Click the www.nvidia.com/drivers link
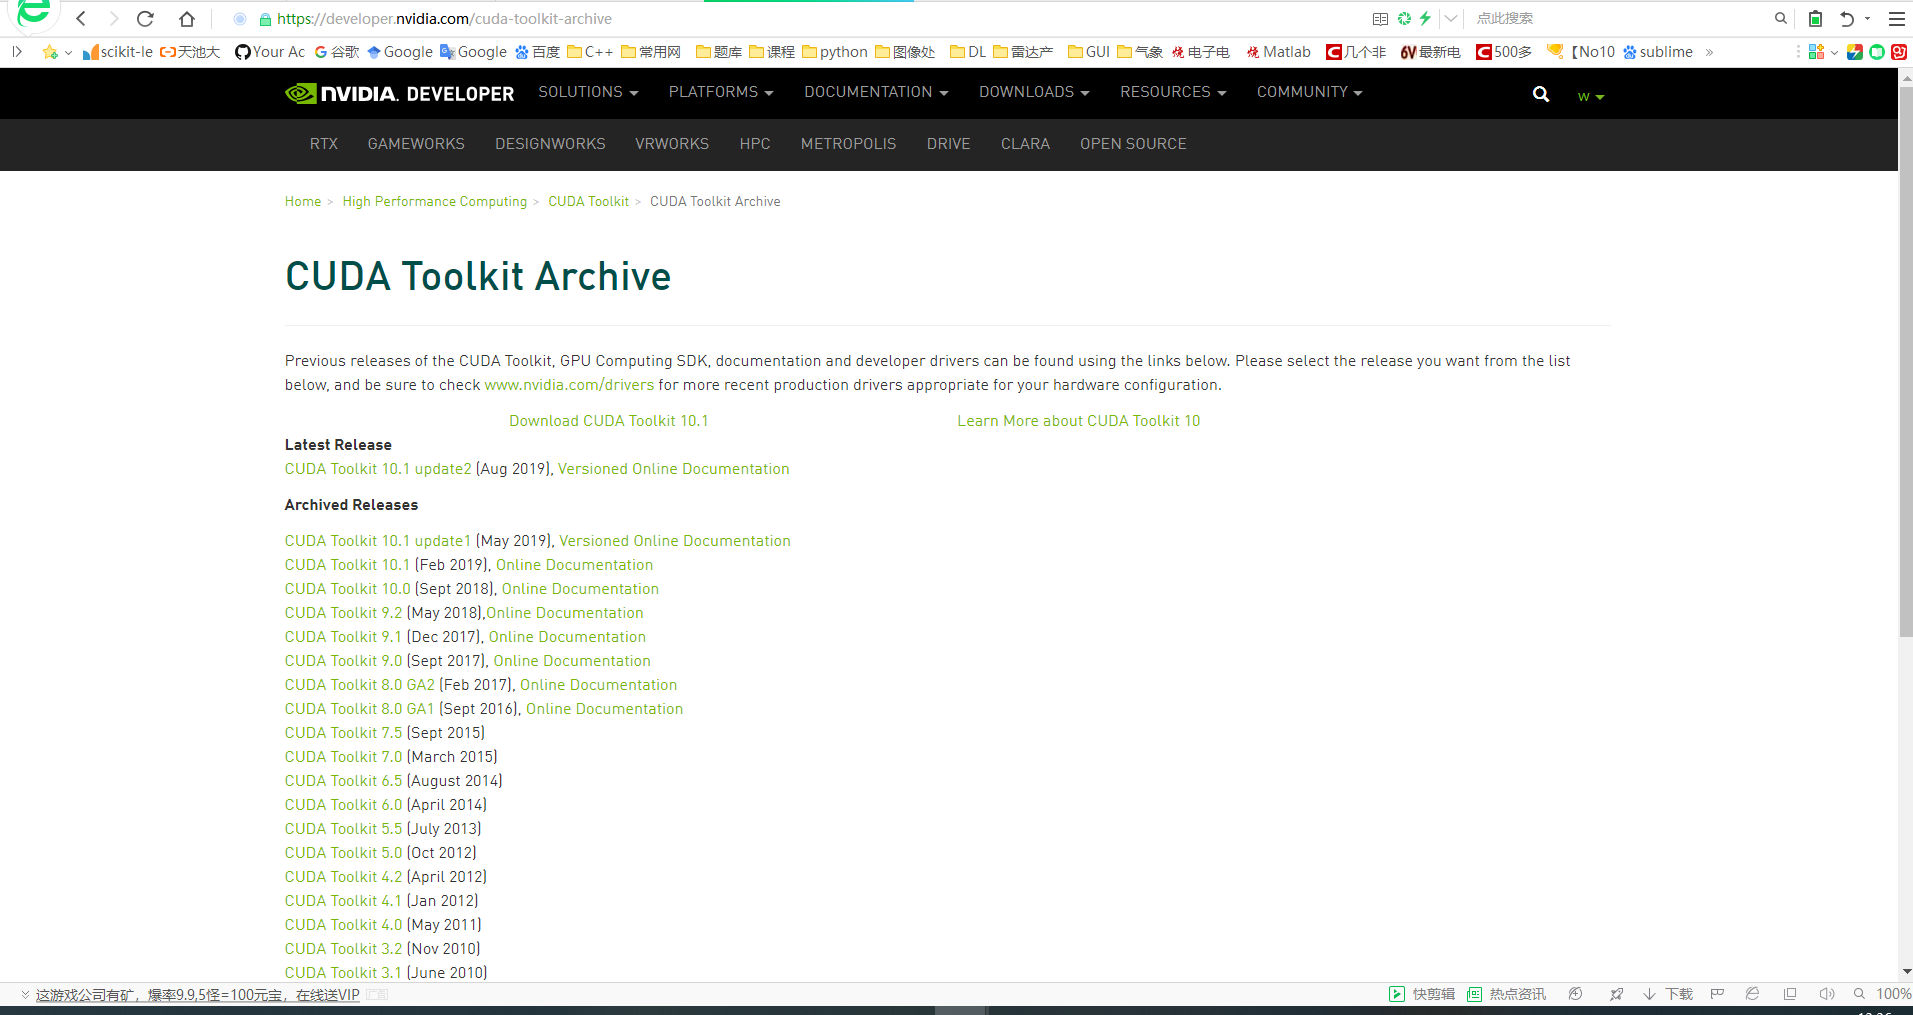 tap(569, 385)
